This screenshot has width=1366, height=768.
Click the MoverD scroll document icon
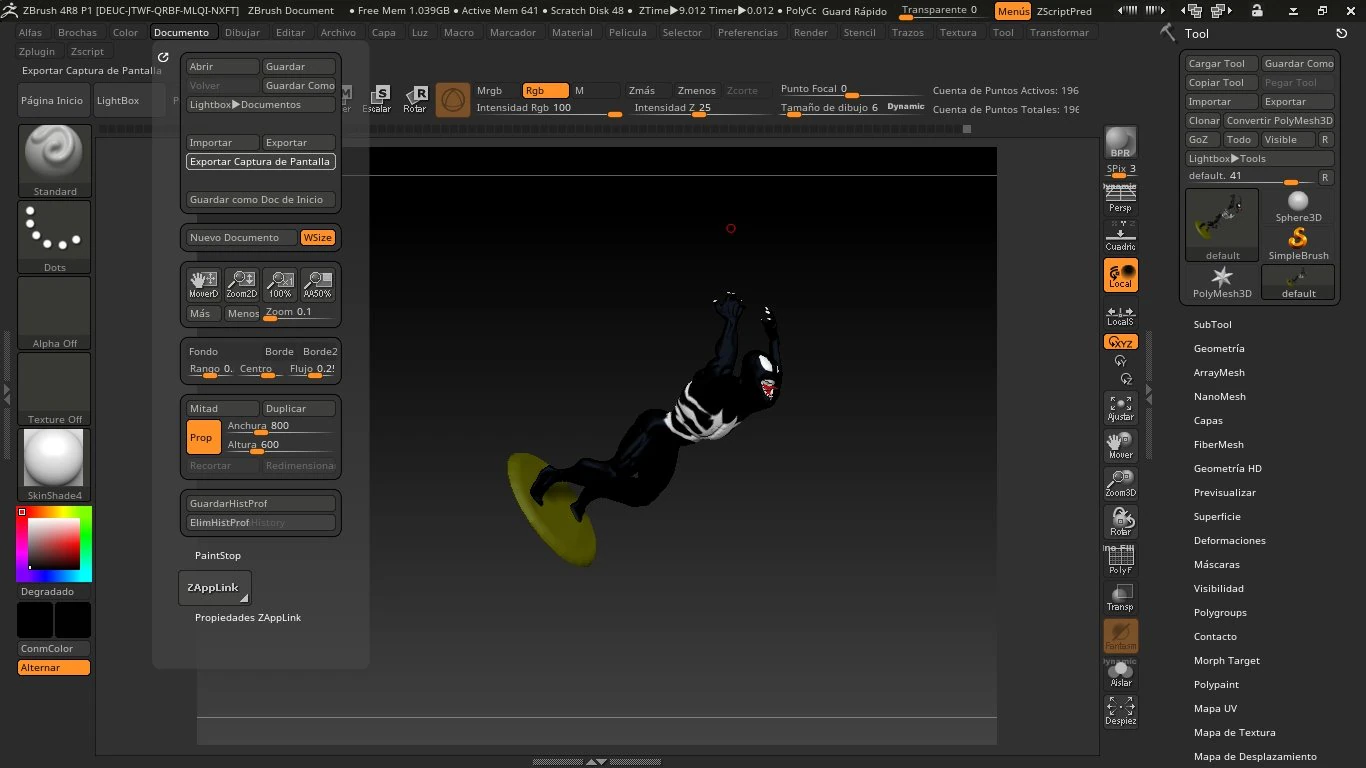pos(204,285)
